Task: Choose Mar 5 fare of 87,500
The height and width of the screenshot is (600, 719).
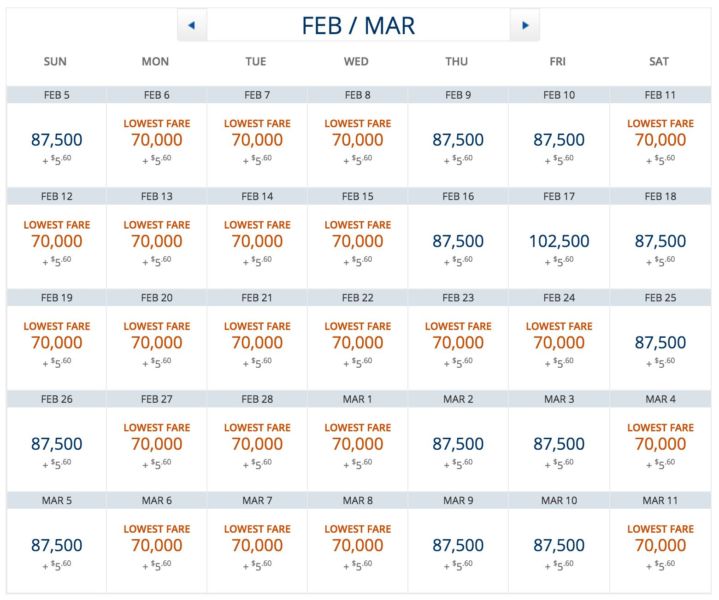Action: 56,546
